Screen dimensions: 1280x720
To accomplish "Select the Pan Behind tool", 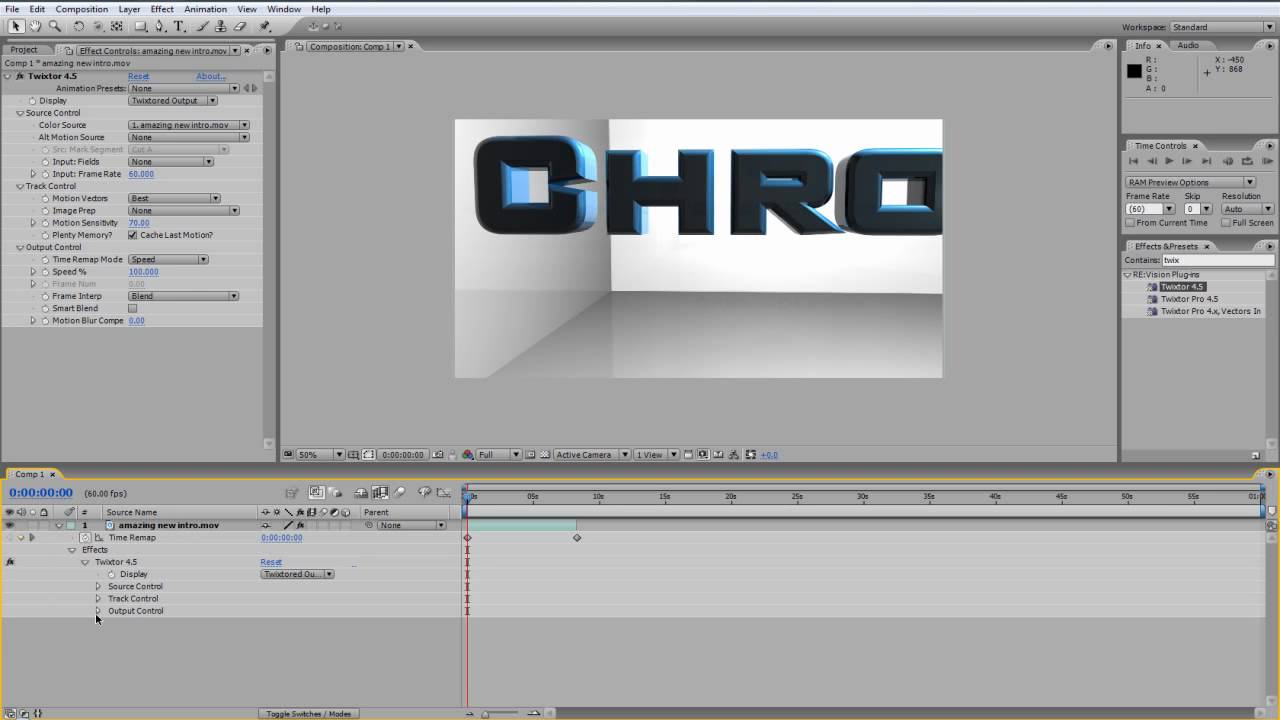I will 116,27.
